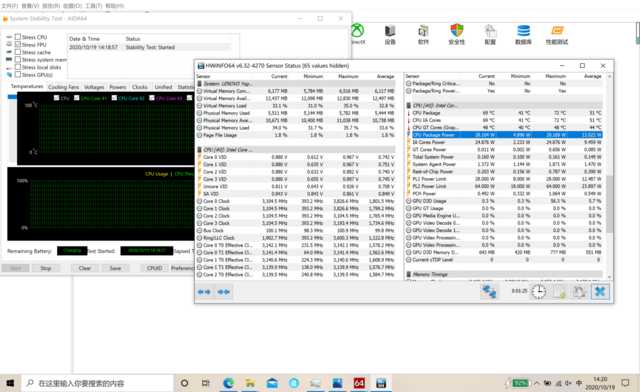Open the database icon in AIDA64
The width and height of the screenshot is (640, 392).
(523, 34)
